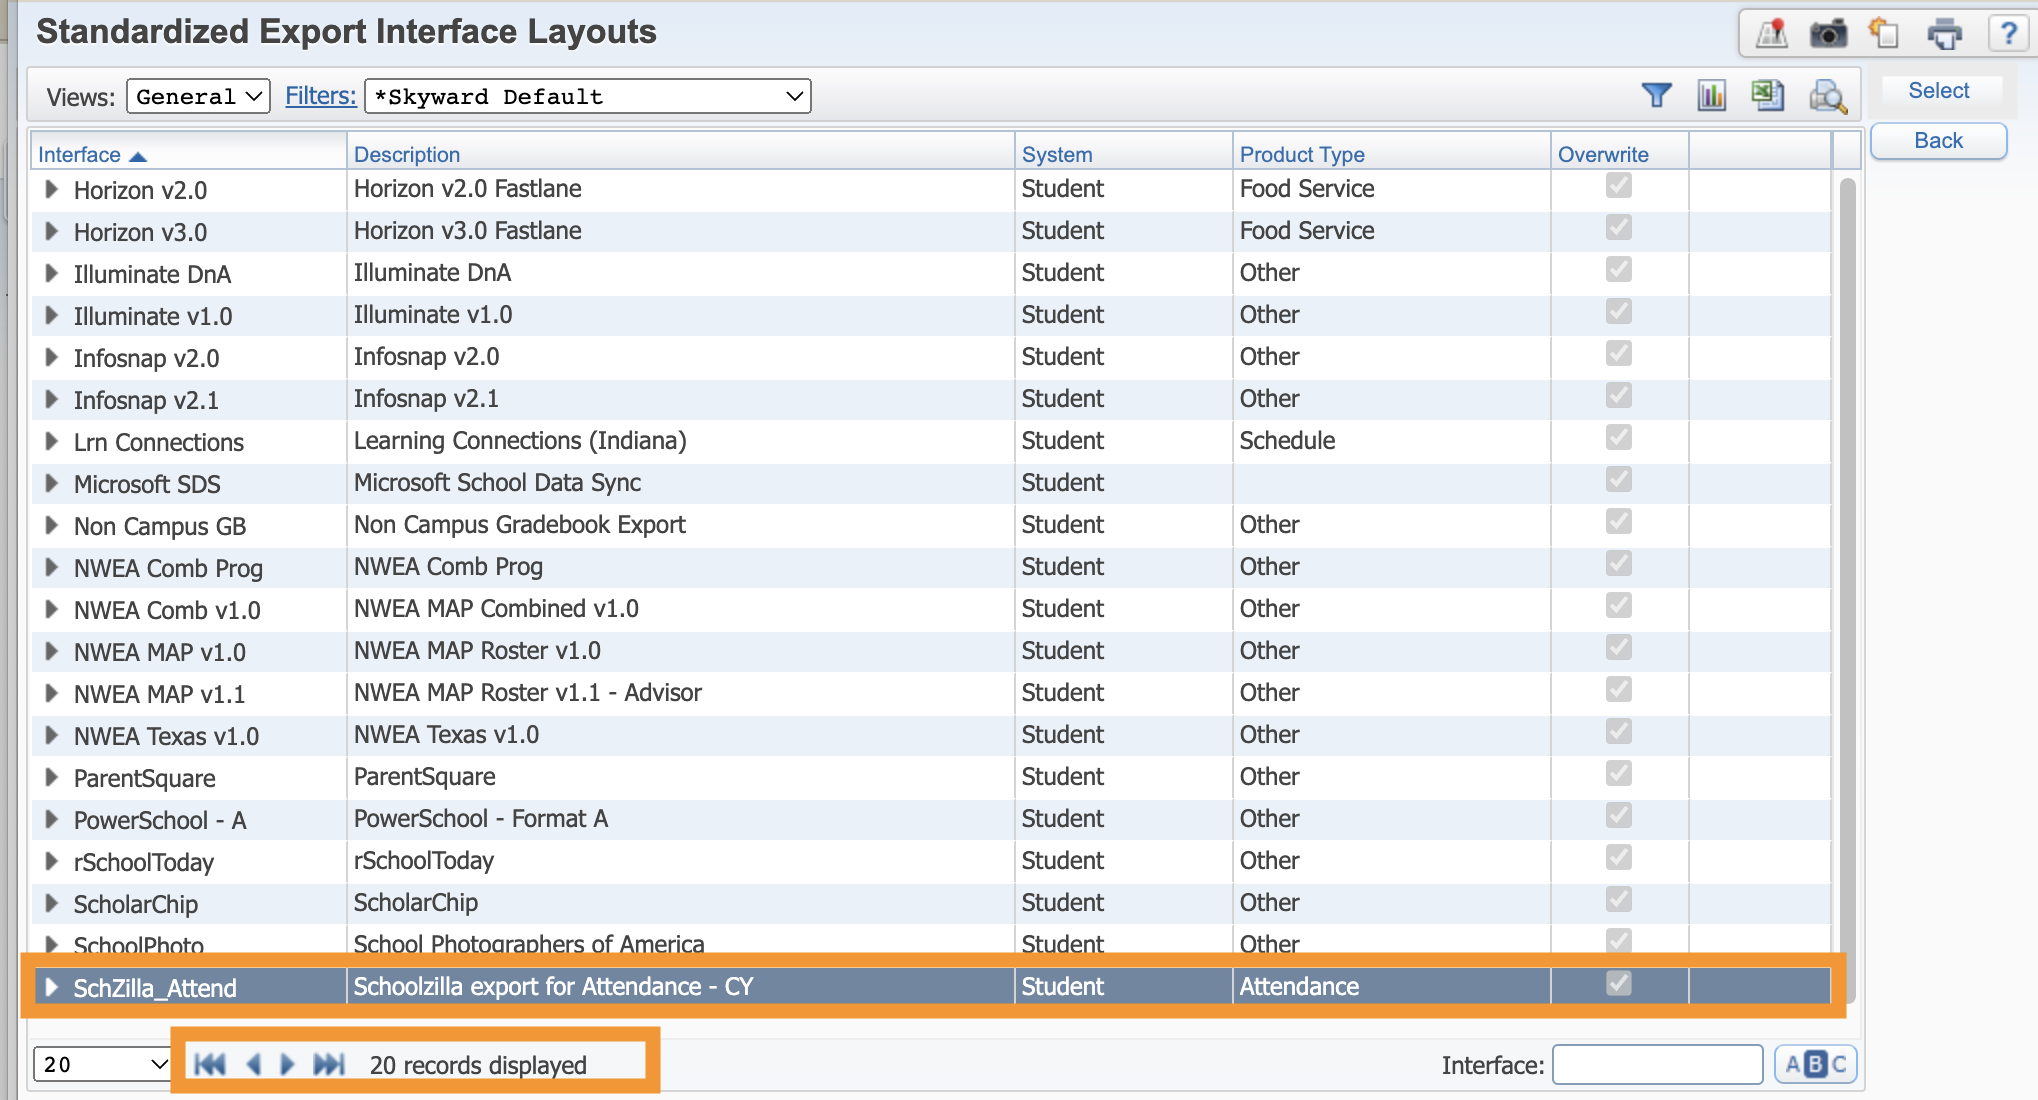Expand the PowerSchool - A row
Image resolution: width=2038 pixels, height=1100 pixels.
(x=52, y=819)
